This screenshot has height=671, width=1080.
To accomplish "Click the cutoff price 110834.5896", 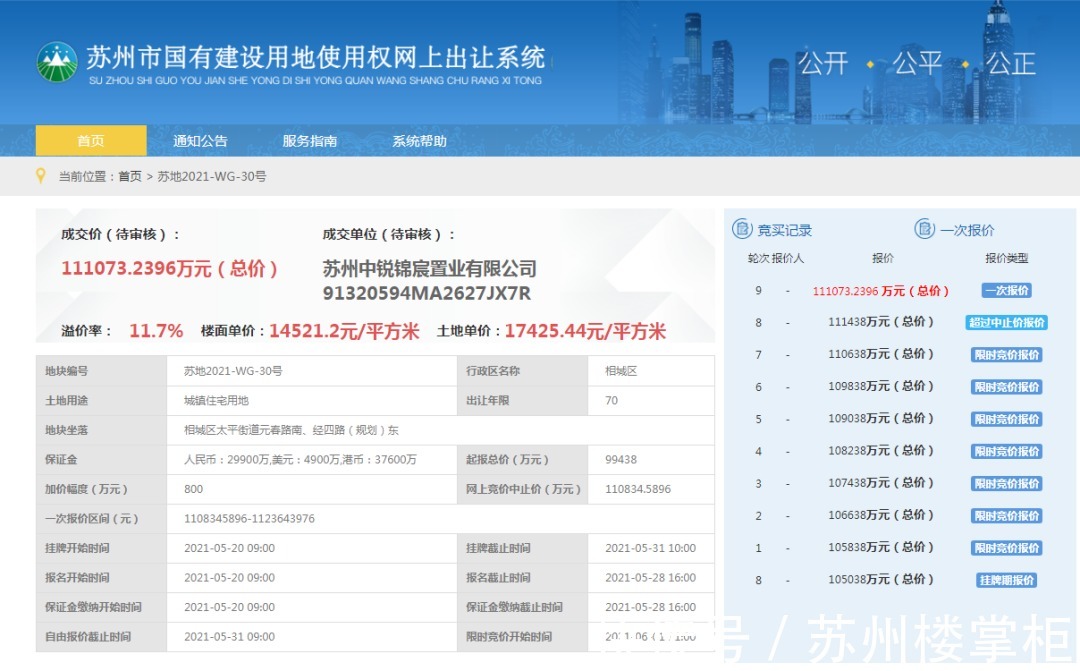I will [x=638, y=489].
